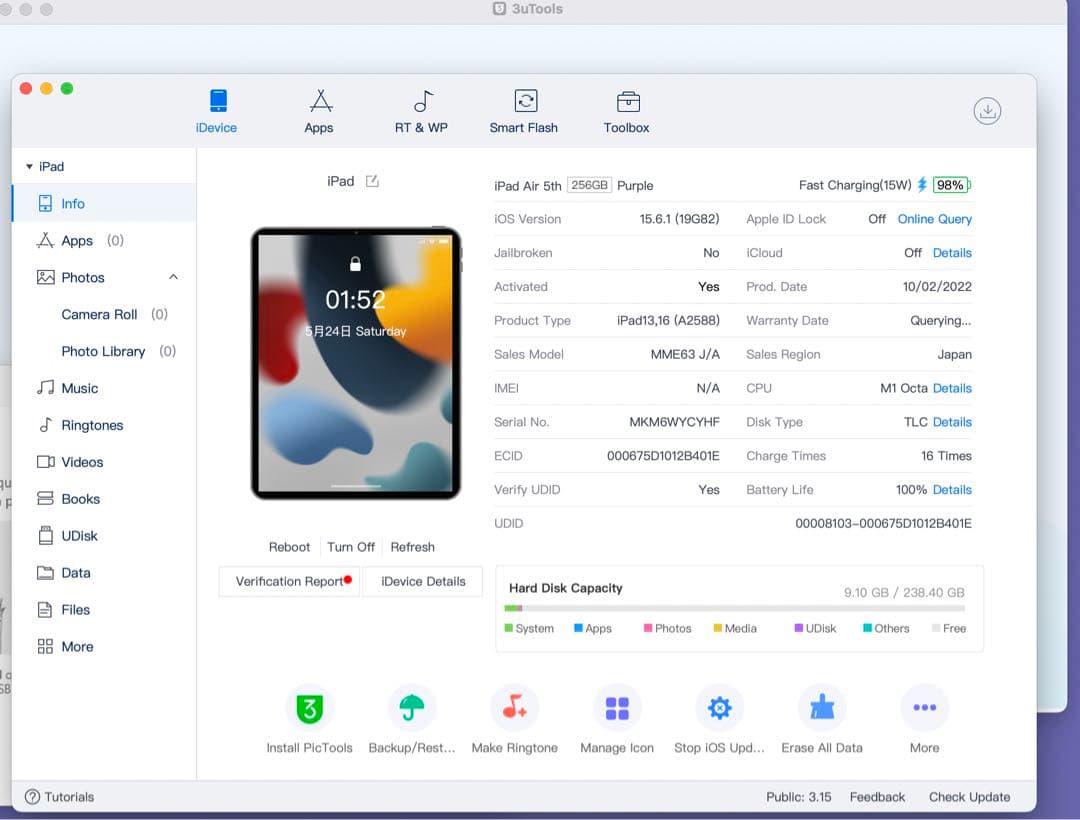
Task: Go to Smart Flash tab
Action: click(524, 112)
